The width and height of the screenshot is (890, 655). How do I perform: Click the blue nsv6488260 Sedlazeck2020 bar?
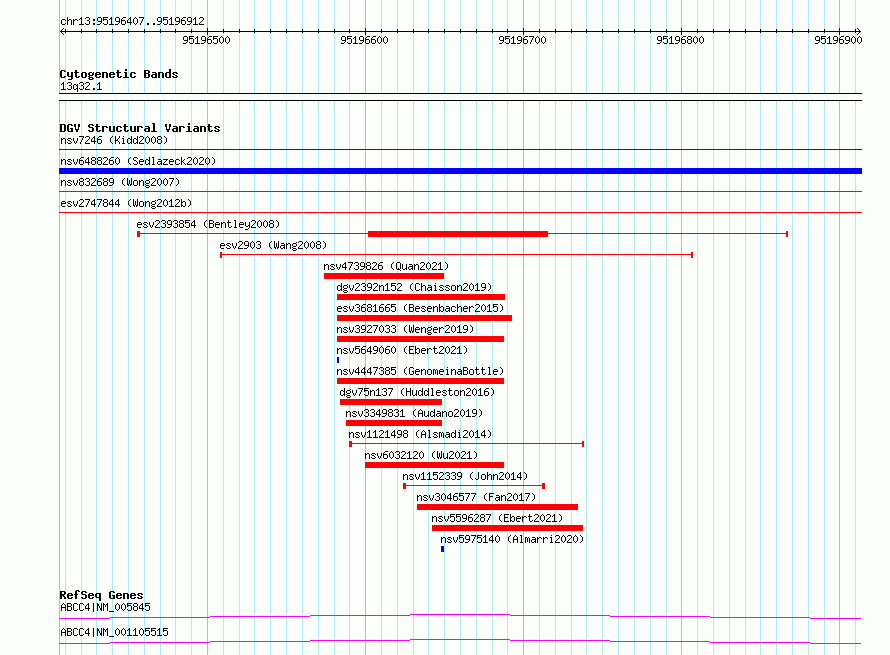[460, 171]
